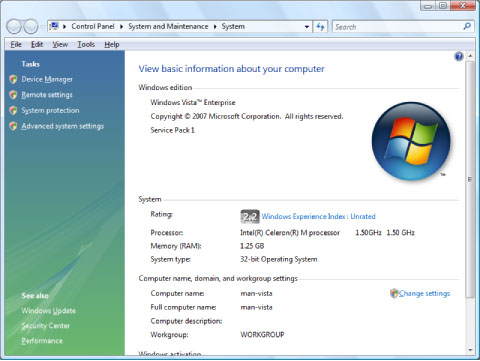This screenshot has width=480, height=361.
Task: Open the File menu
Action: click(16, 44)
